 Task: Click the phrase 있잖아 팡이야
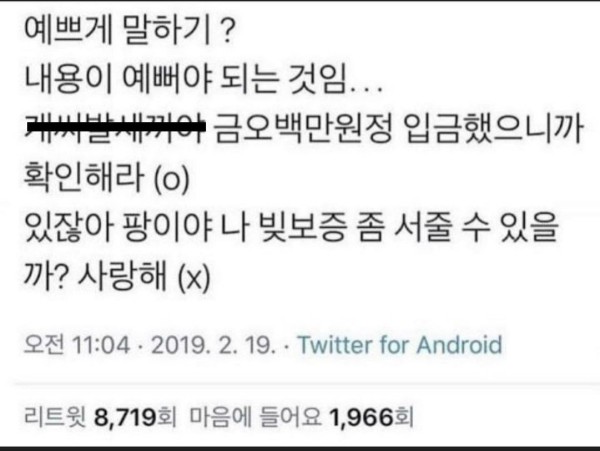(118, 226)
